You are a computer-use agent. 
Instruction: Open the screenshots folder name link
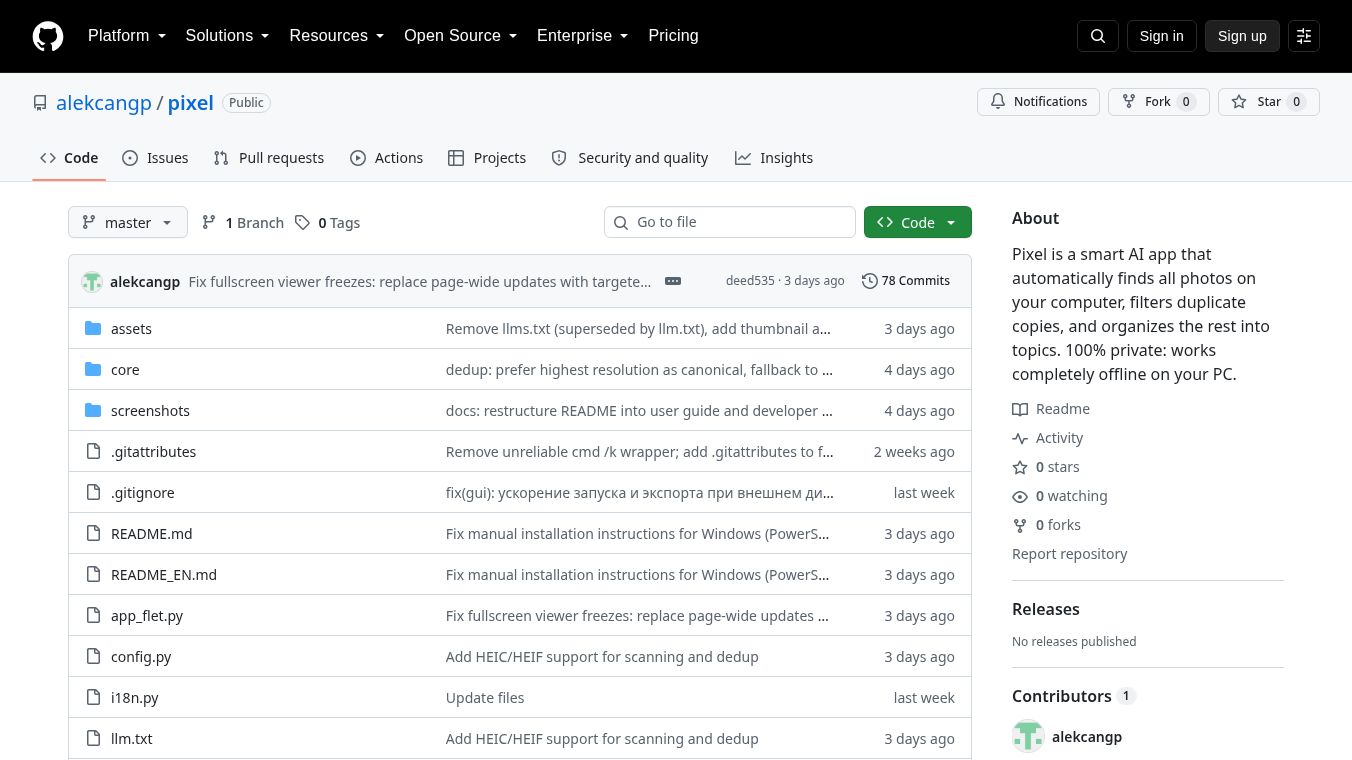[x=150, y=411]
